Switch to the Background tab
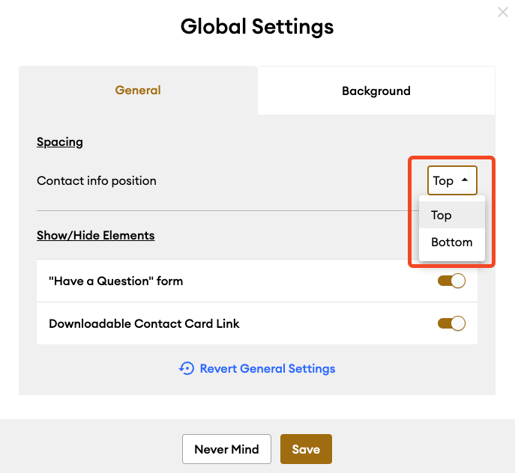The height and width of the screenshot is (473, 515). coord(376,91)
